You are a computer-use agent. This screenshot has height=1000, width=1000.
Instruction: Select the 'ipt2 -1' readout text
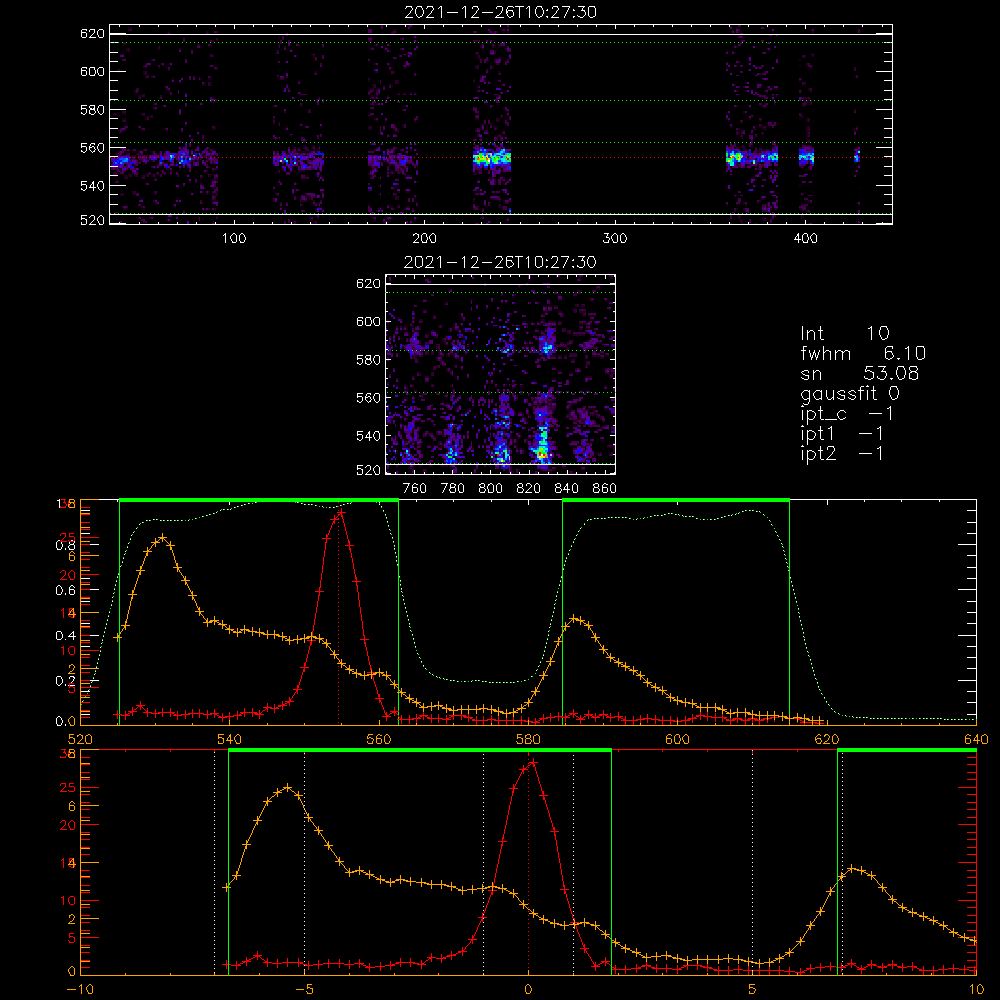[x=842, y=453]
